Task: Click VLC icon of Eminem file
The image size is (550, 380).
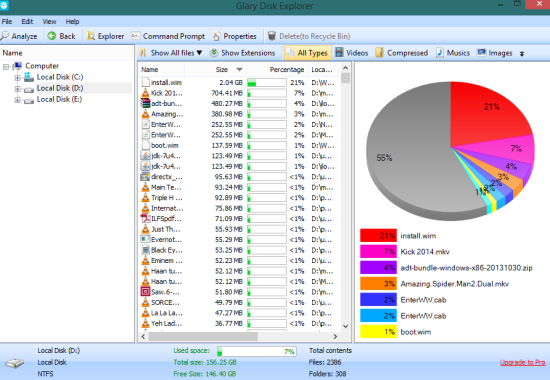Action: [145, 260]
